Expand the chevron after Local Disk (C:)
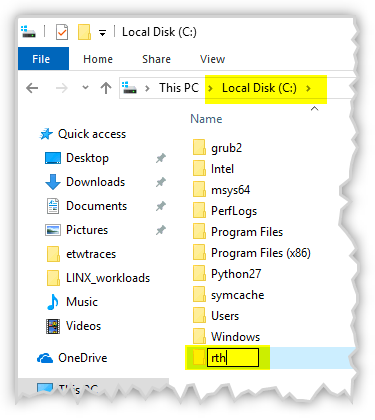Screen dimensions: 375x420 308,88
